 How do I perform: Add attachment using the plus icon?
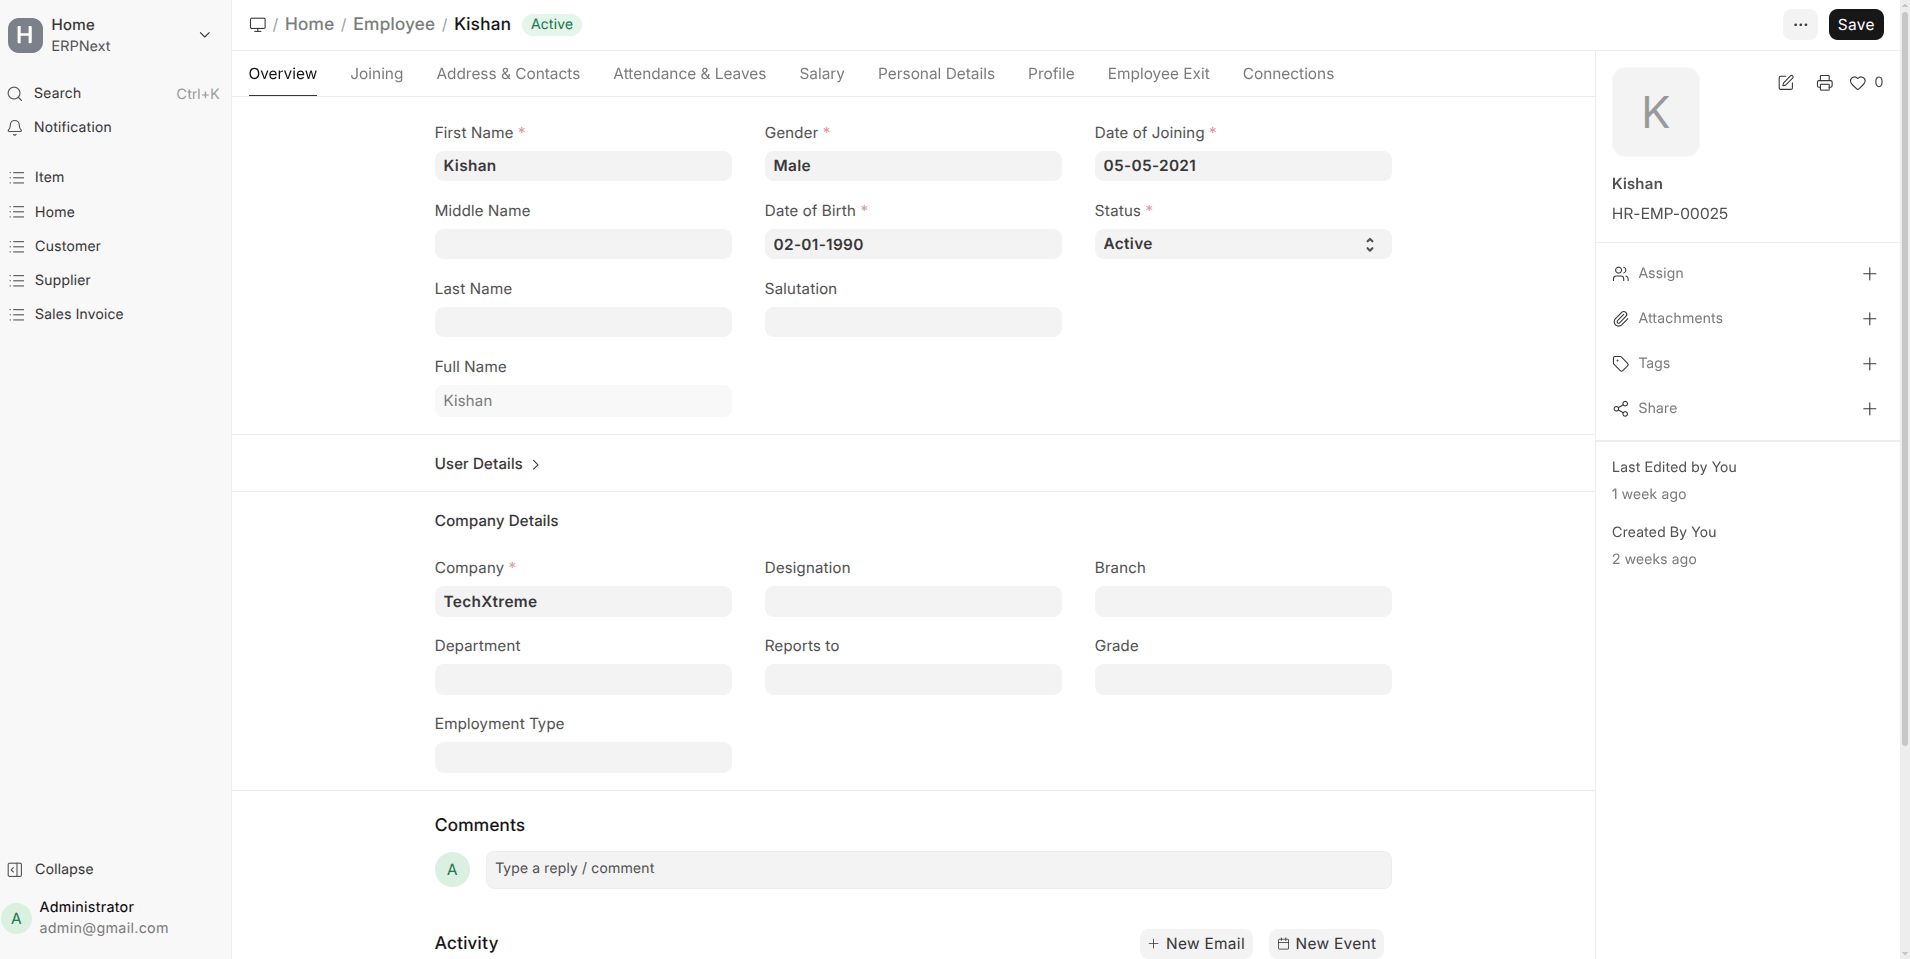point(1869,319)
